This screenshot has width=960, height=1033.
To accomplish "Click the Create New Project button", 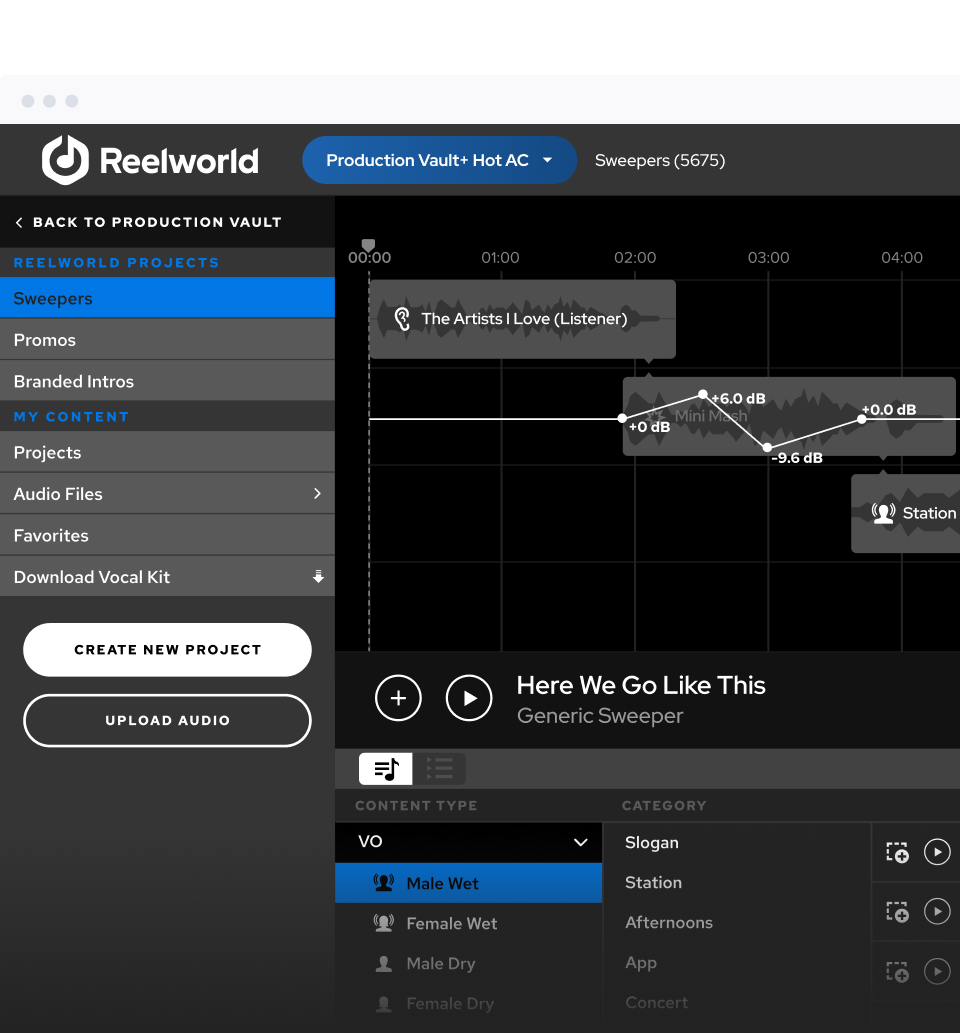I will (167, 650).
